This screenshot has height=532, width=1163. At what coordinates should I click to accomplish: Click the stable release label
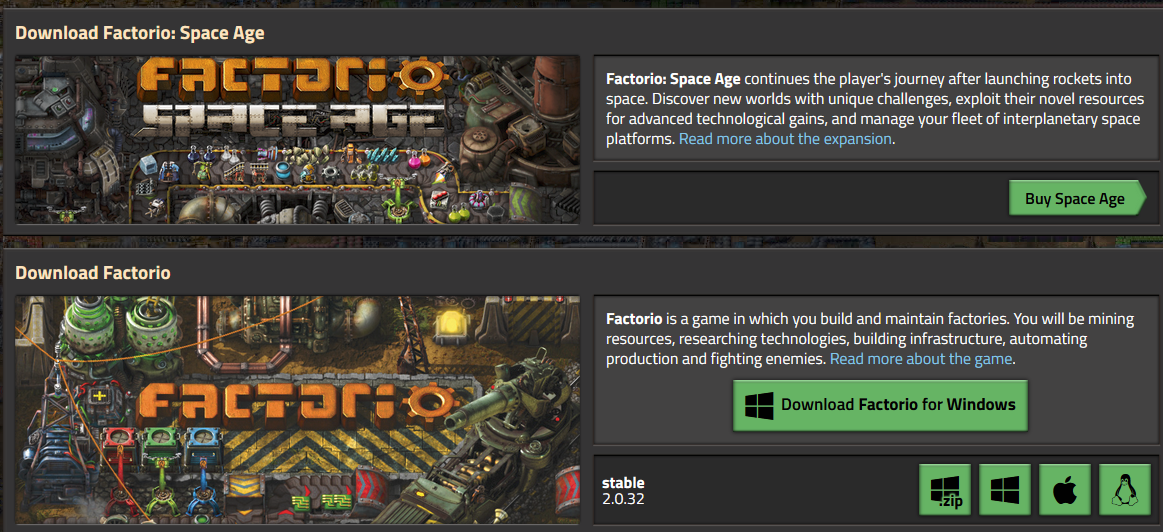[623, 483]
